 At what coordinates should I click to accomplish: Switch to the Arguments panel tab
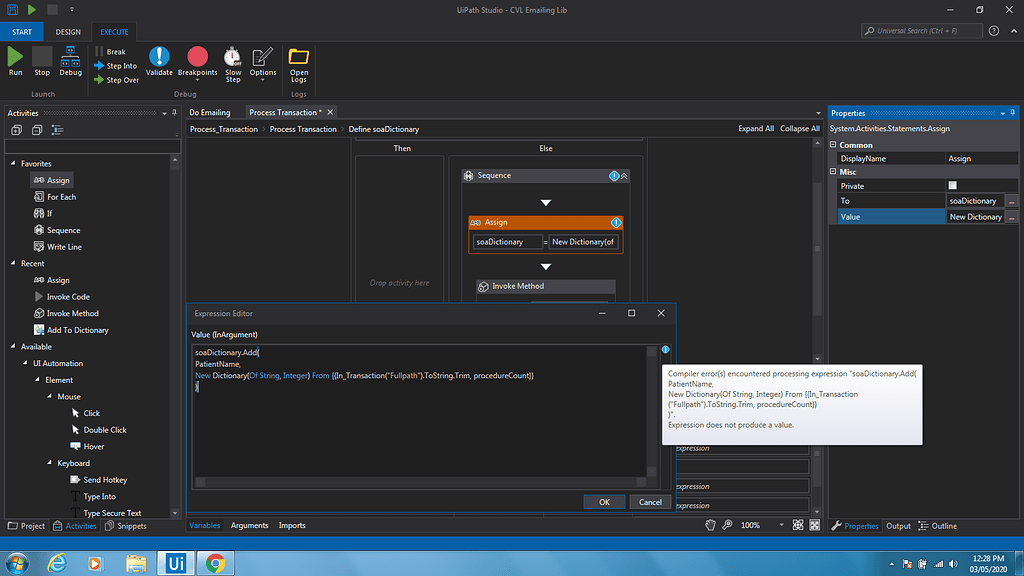click(249, 525)
